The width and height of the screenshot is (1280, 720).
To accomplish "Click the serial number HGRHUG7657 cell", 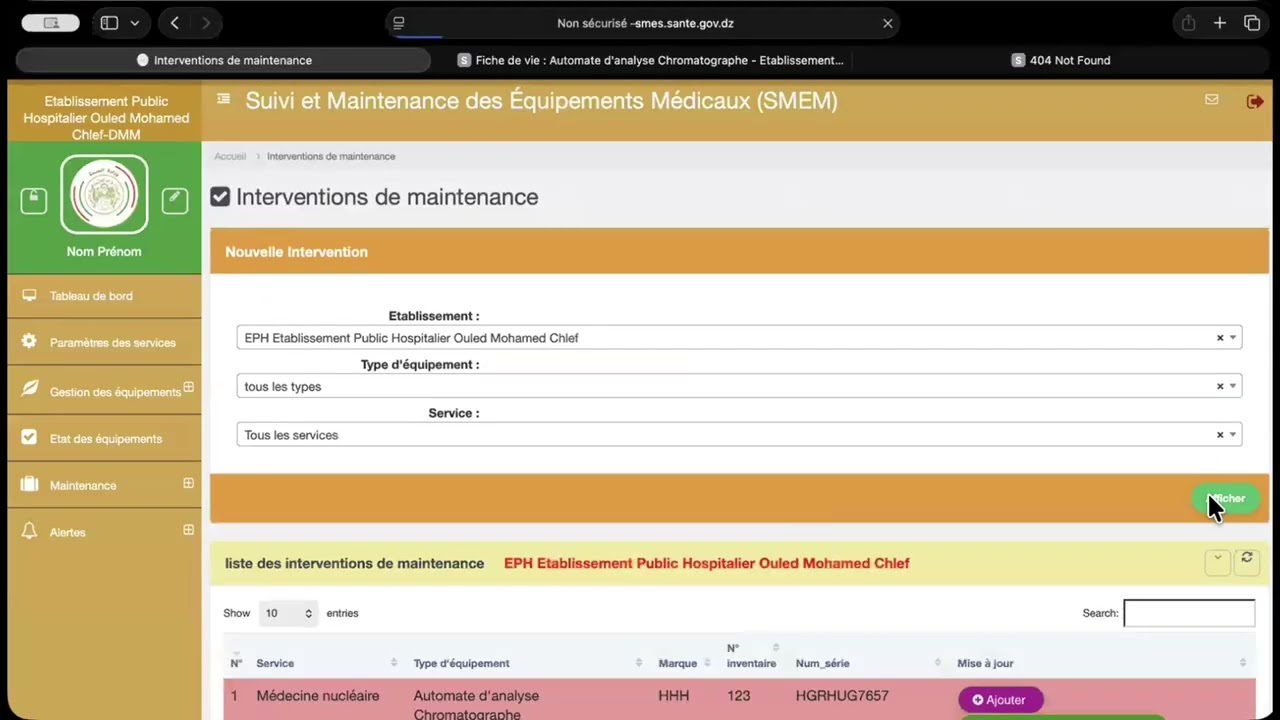I will 842,696.
